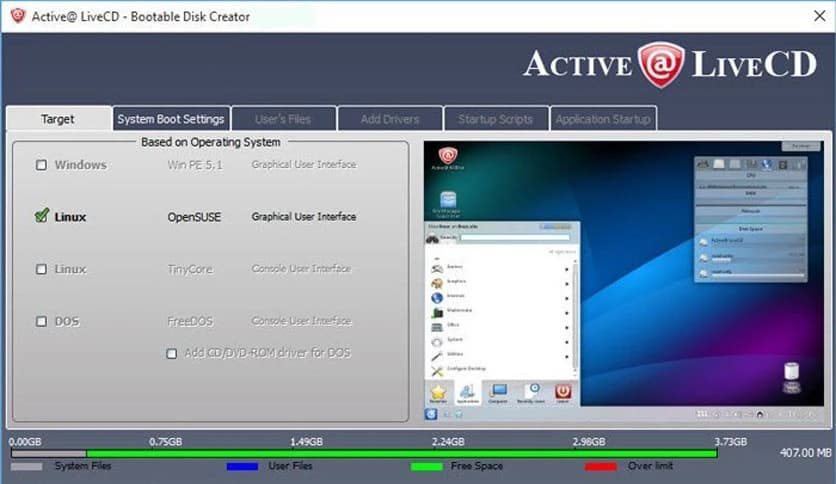Screen dimensions: 836x484
Task: Click the green Free Space legend swatch
Action: 427,466
